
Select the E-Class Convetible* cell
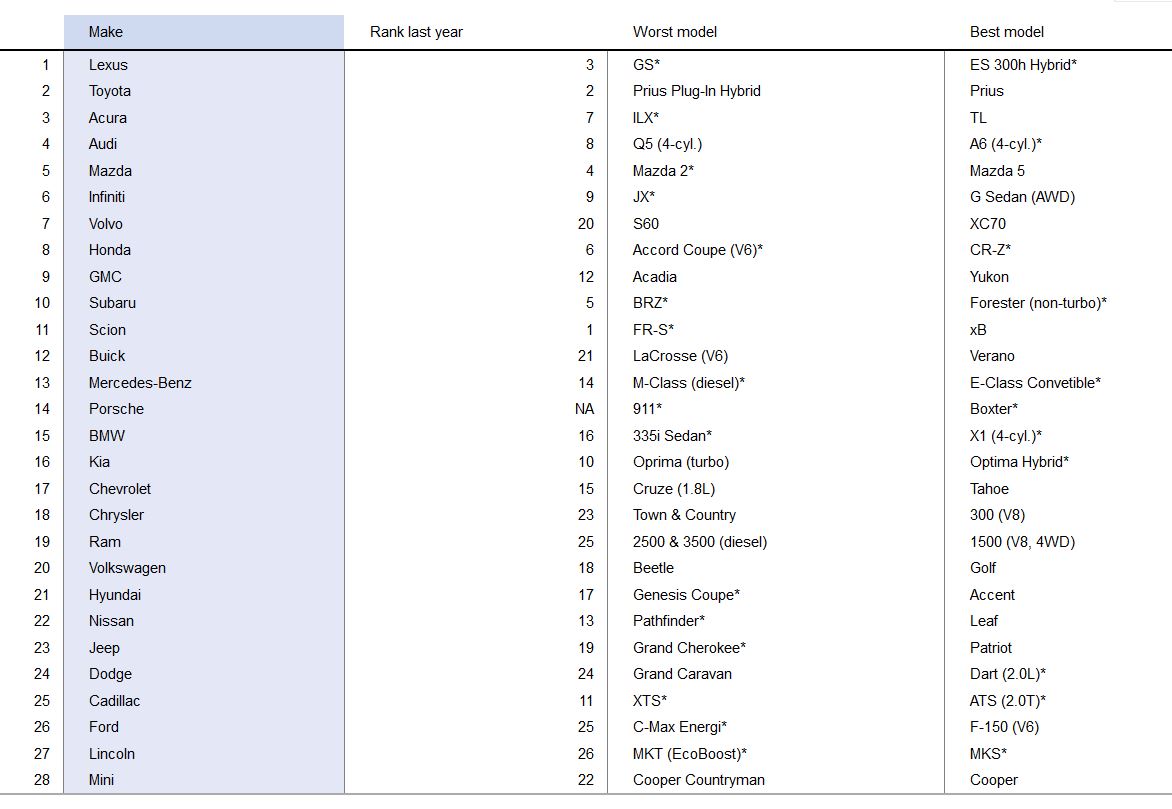(1034, 383)
